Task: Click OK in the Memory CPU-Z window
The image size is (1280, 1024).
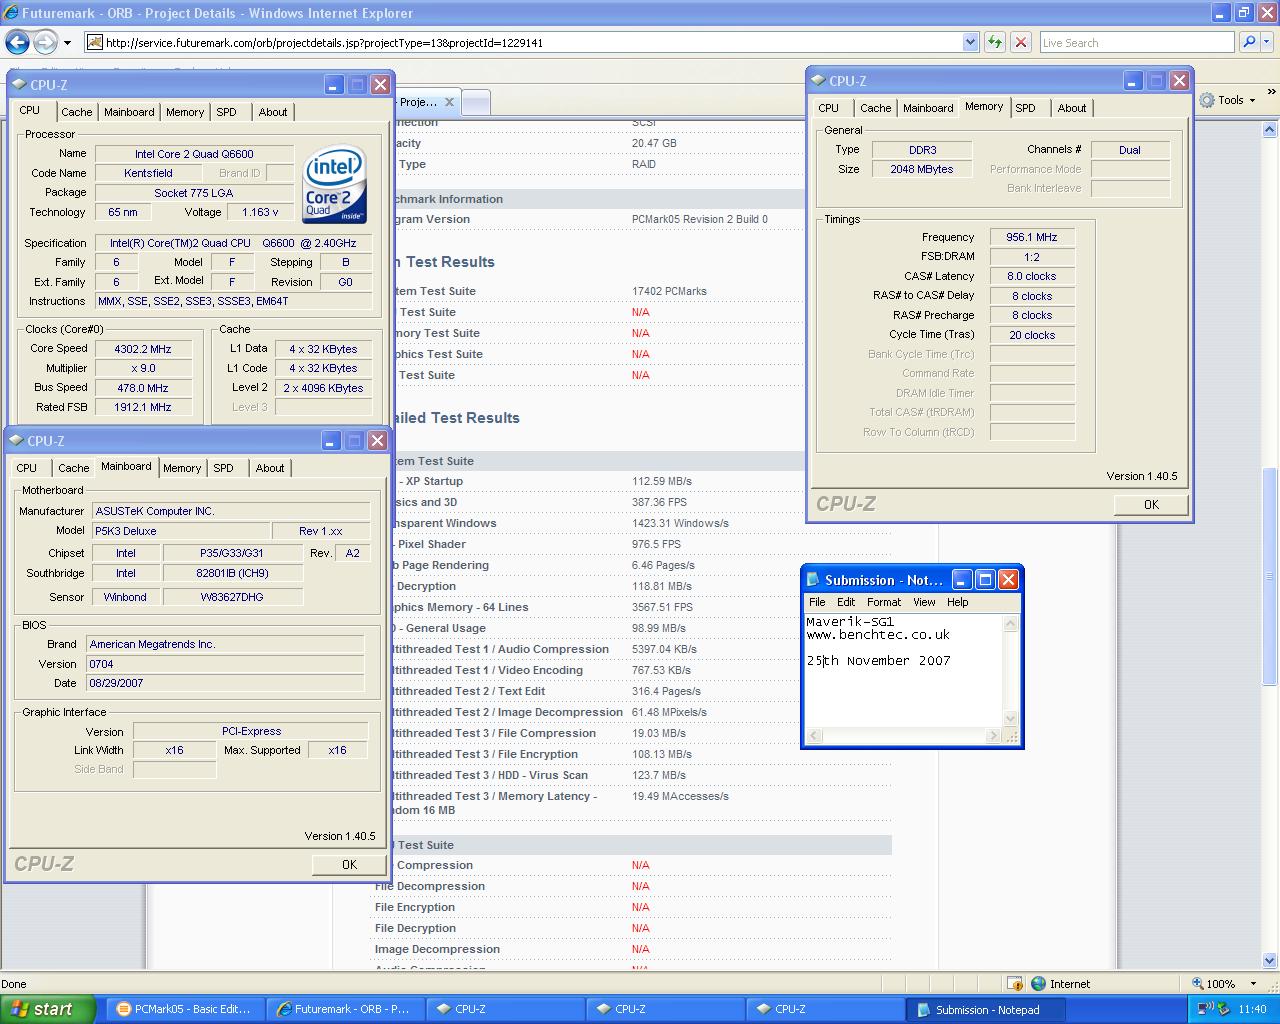Action: point(1151,504)
